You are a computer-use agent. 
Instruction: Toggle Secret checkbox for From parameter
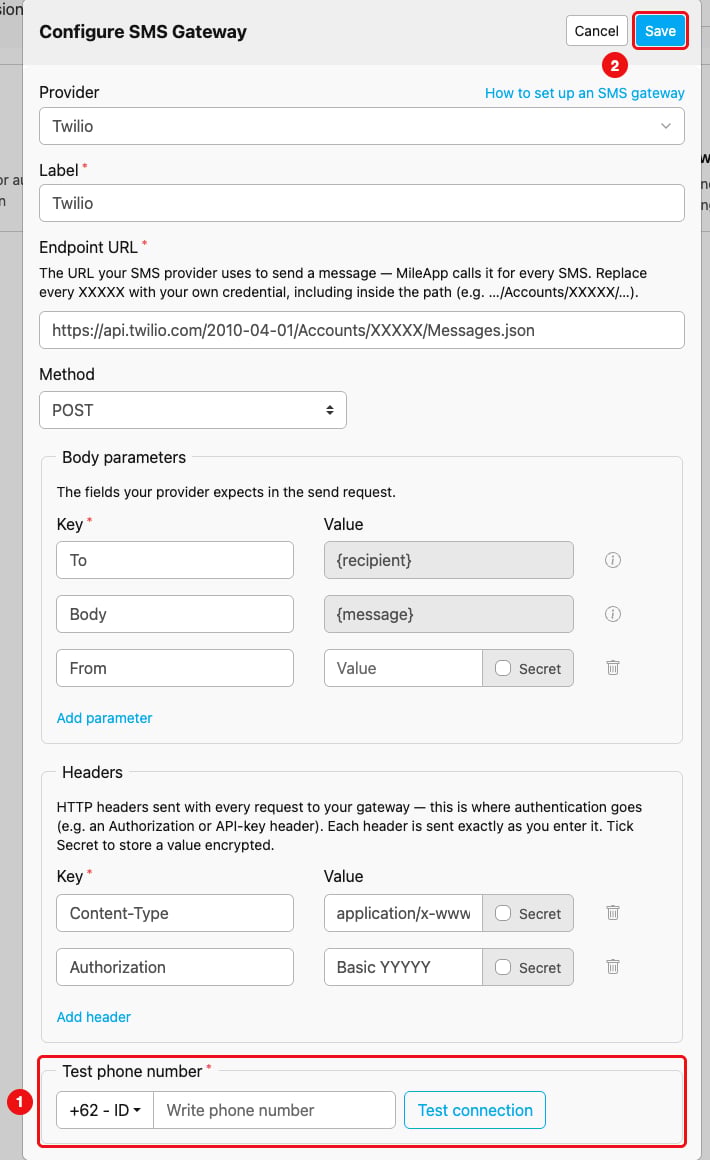pos(503,668)
